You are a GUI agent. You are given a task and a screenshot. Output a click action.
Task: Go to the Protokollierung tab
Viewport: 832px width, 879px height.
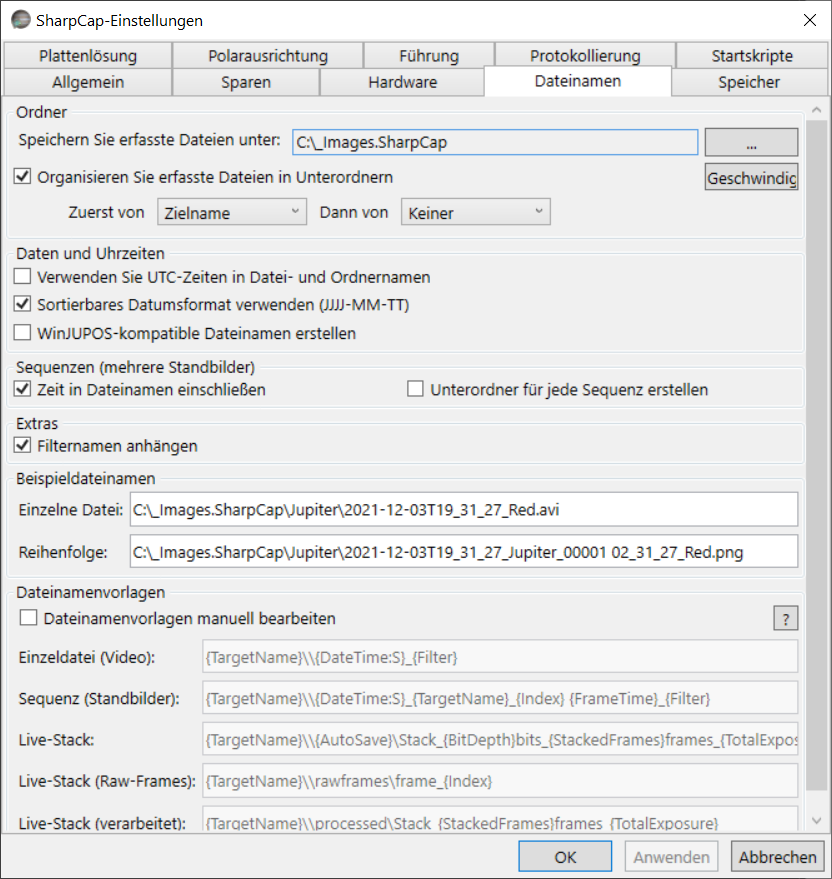tap(585, 55)
